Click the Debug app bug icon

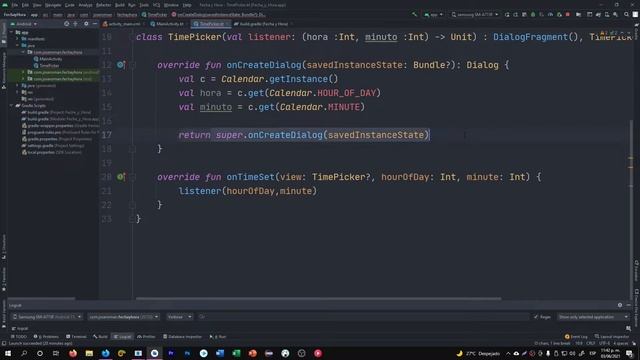[533, 15]
